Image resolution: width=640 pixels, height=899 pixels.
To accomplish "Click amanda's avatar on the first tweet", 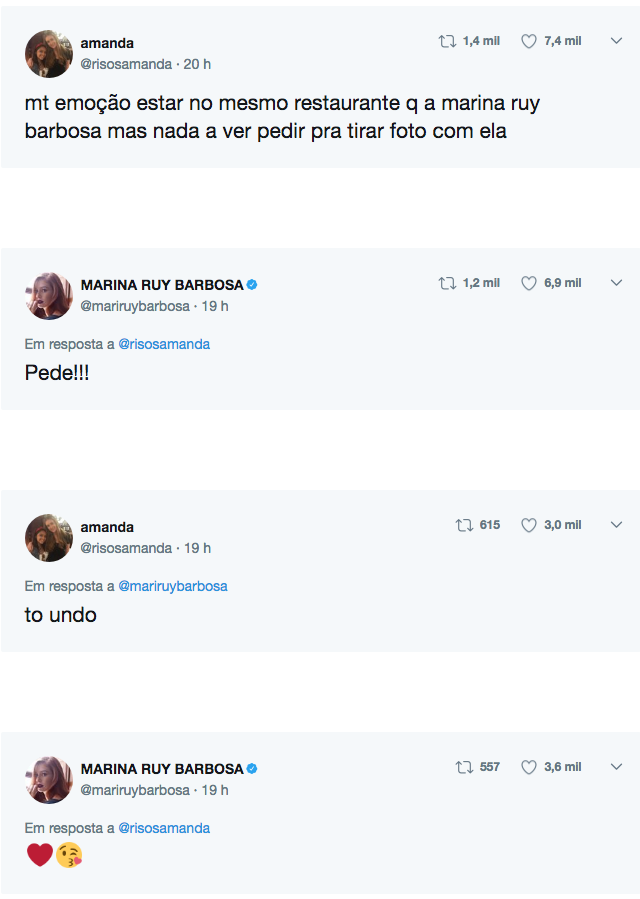I will coord(49,54).
